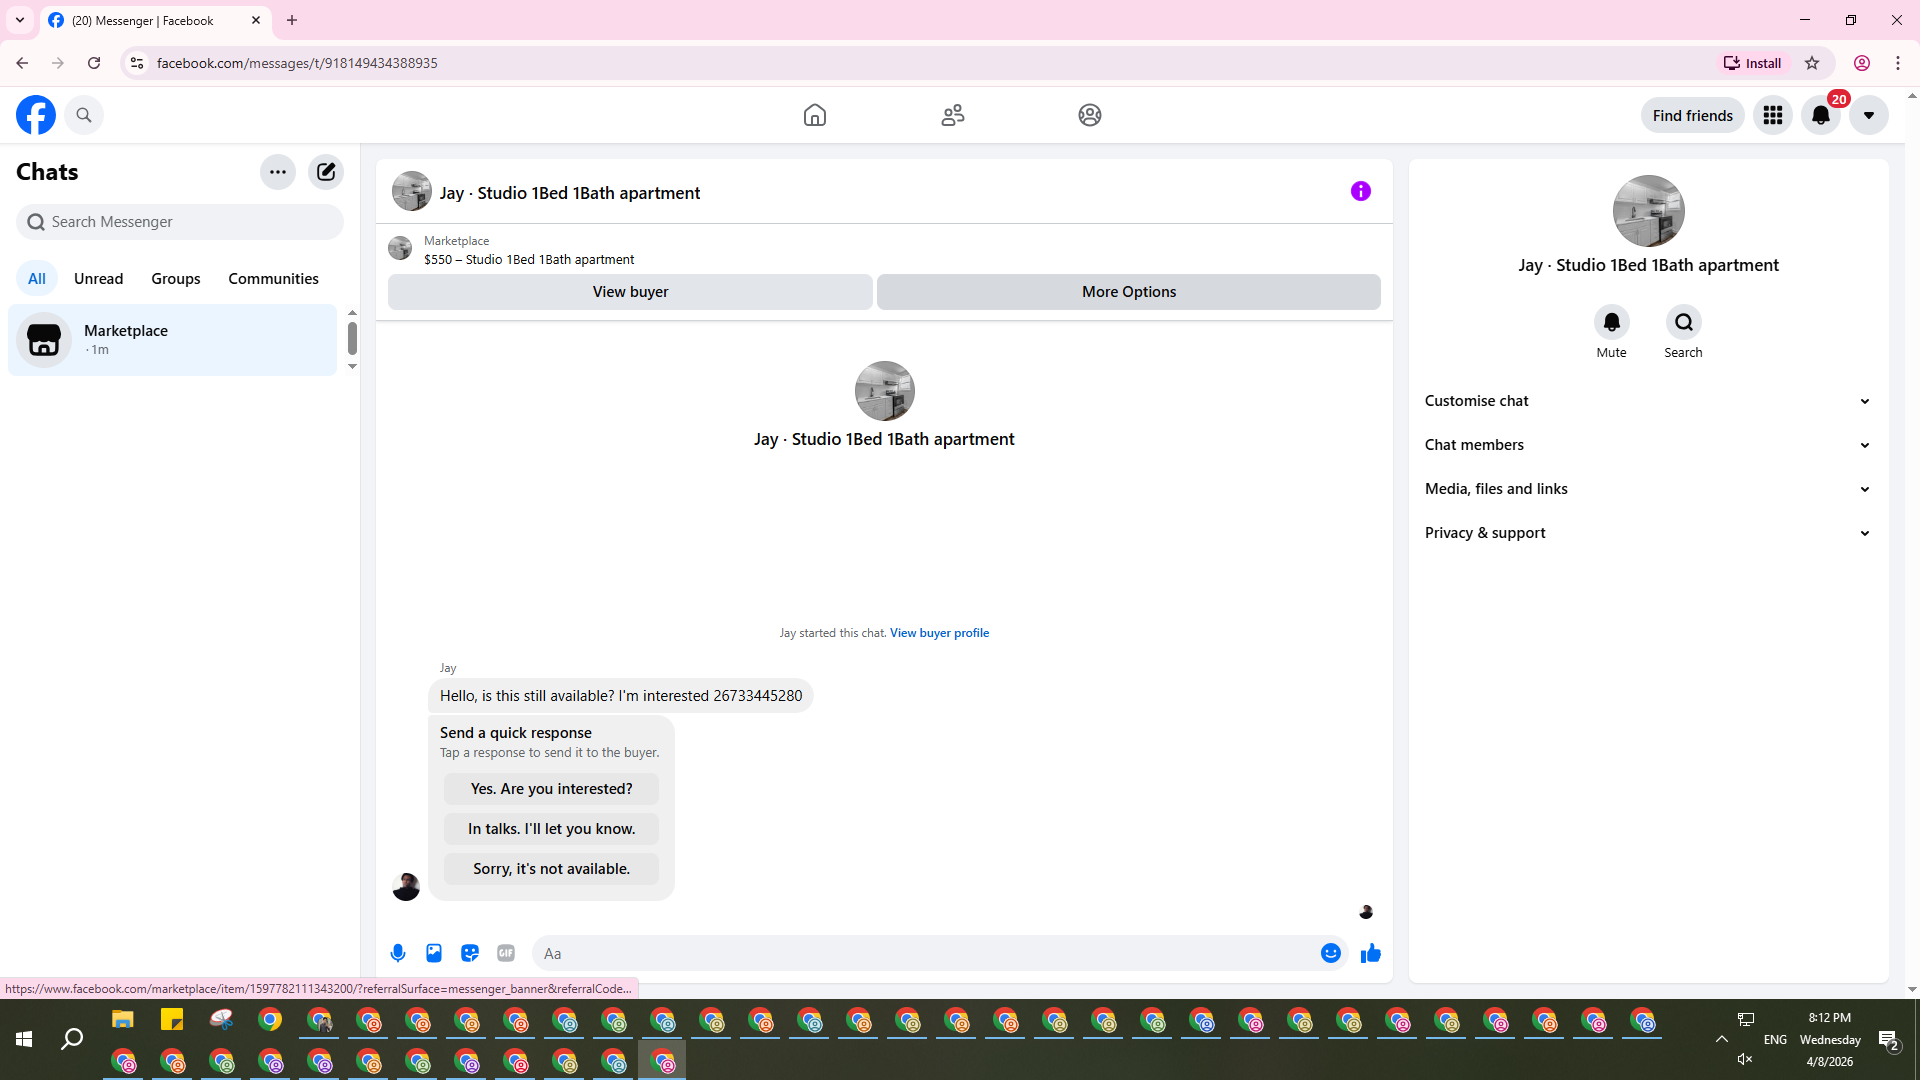This screenshot has height=1080, width=1920.
Task: Click the View buyer button
Action: coord(630,292)
